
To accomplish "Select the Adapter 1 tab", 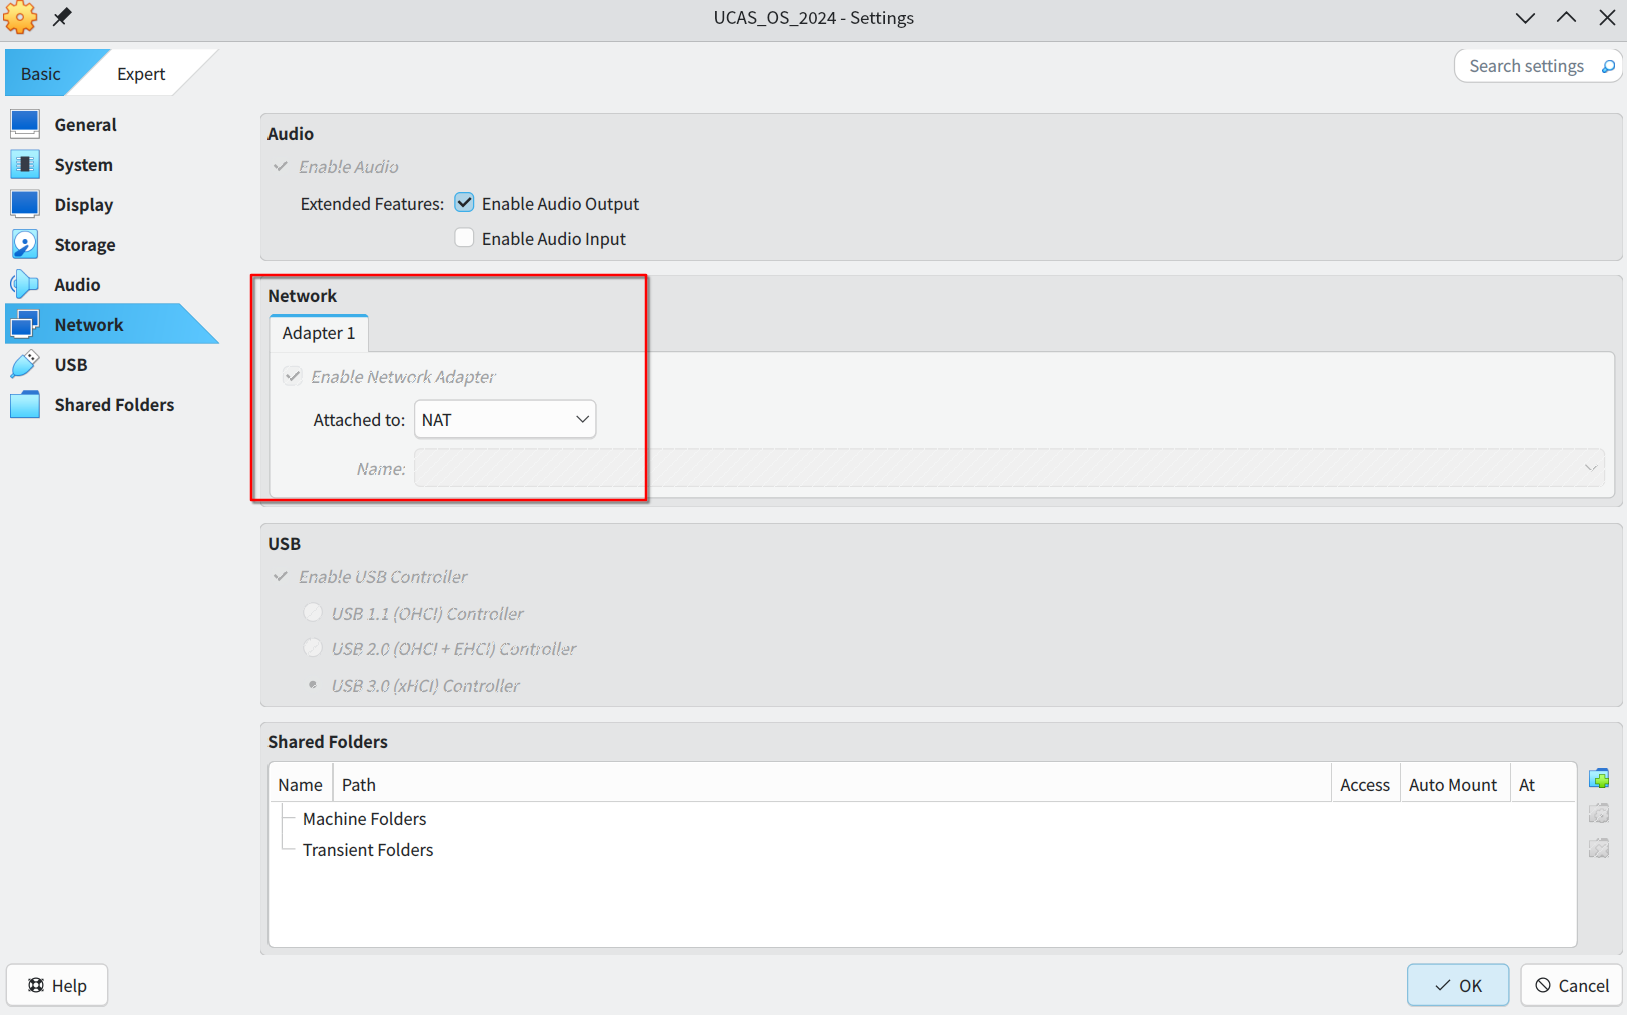I will [319, 333].
